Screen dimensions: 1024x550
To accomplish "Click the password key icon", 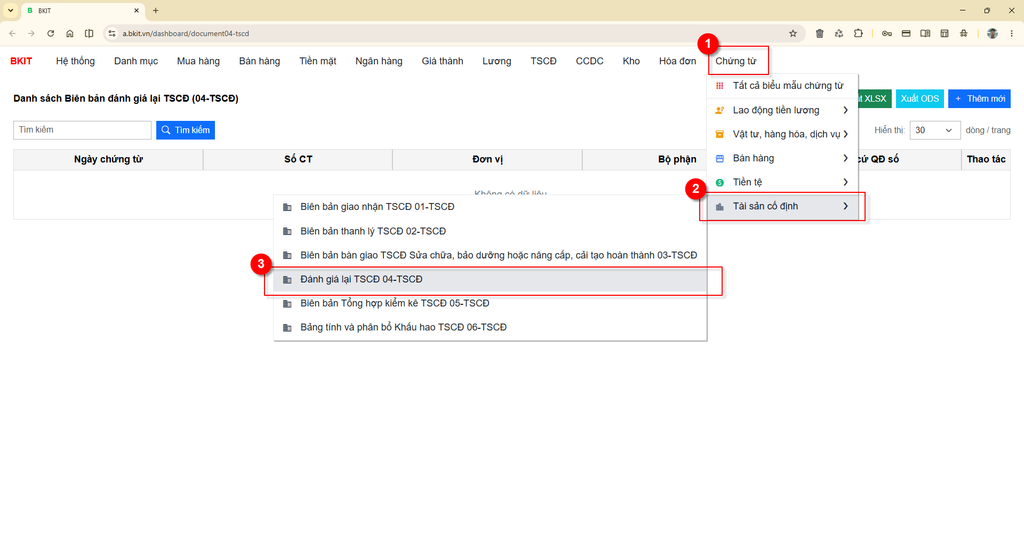I will [x=887, y=33].
